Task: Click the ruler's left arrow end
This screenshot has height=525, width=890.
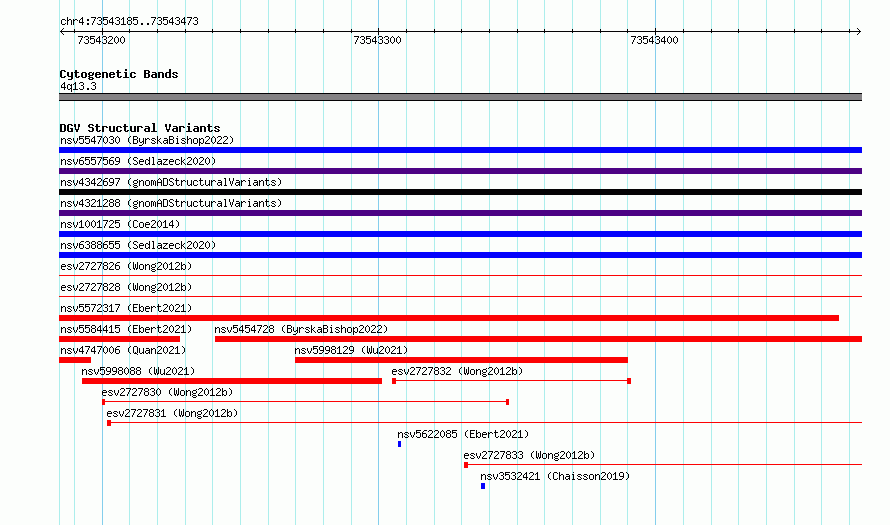Action: 62,32
